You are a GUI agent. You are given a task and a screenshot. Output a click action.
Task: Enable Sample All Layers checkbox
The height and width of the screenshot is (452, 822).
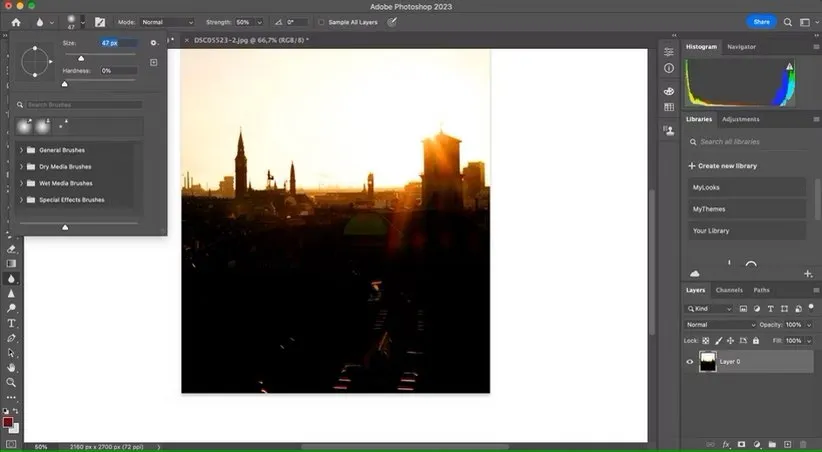(x=321, y=21)
